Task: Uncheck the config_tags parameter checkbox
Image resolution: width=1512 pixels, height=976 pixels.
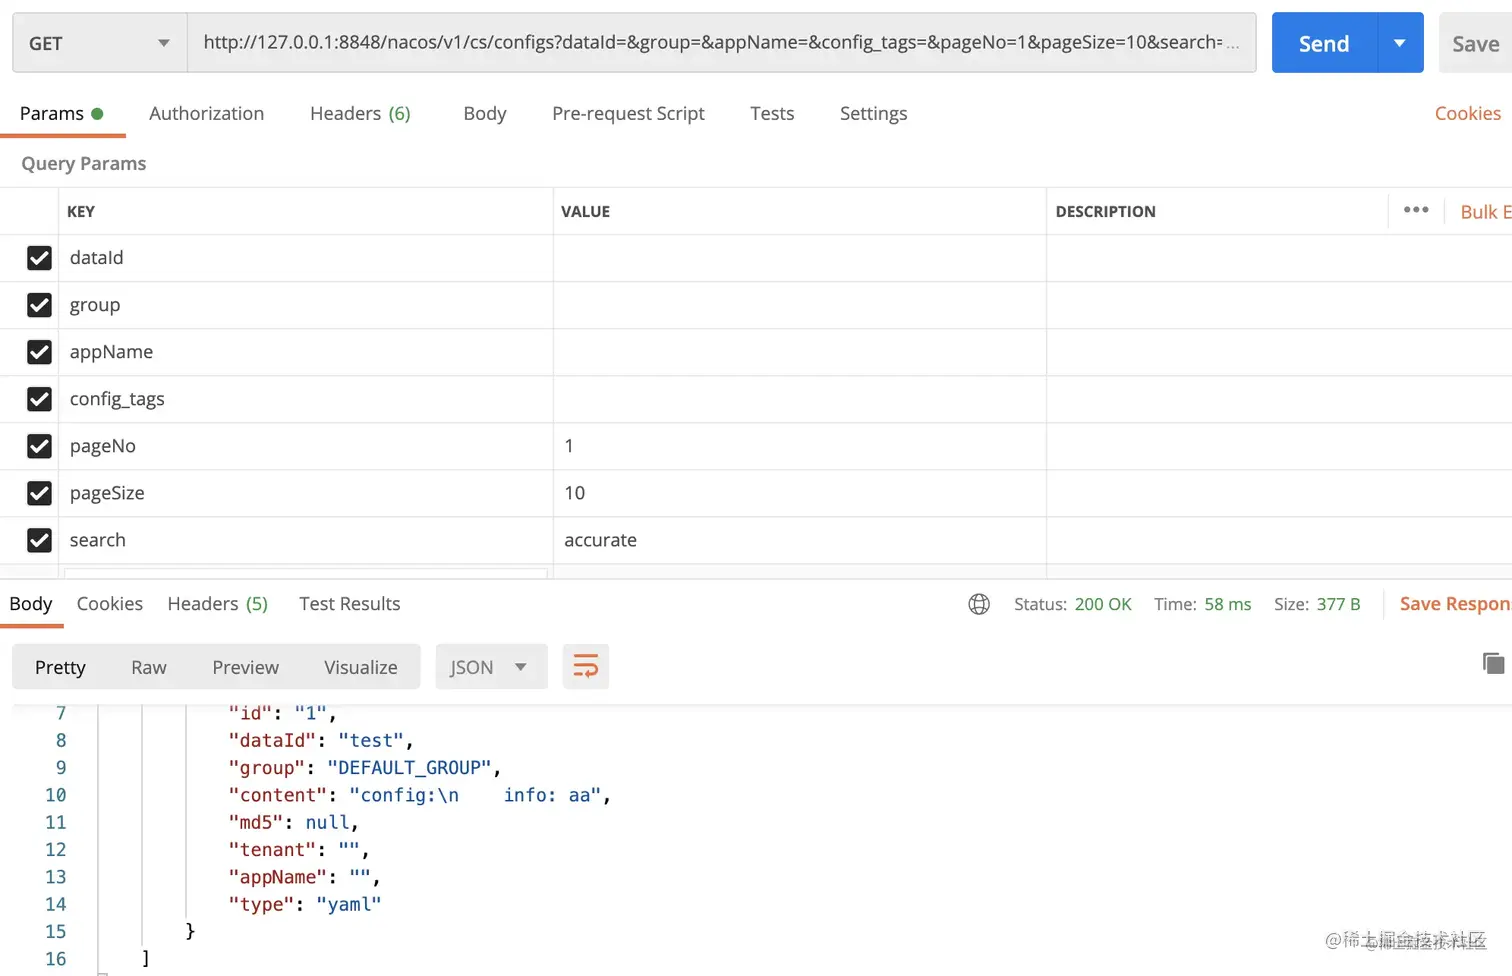Action: pyautogui.click(x=39, y=399)
